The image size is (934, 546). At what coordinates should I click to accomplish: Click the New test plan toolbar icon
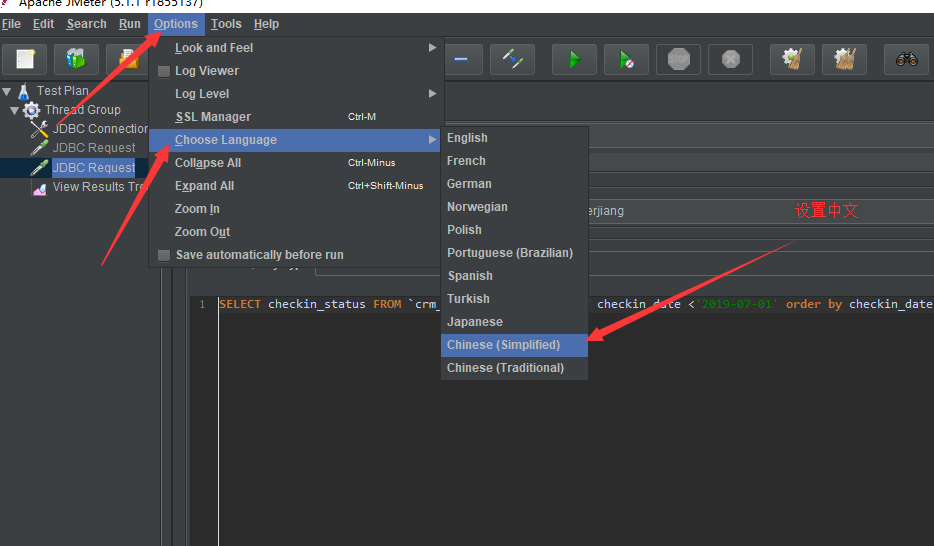coord(25,59)
